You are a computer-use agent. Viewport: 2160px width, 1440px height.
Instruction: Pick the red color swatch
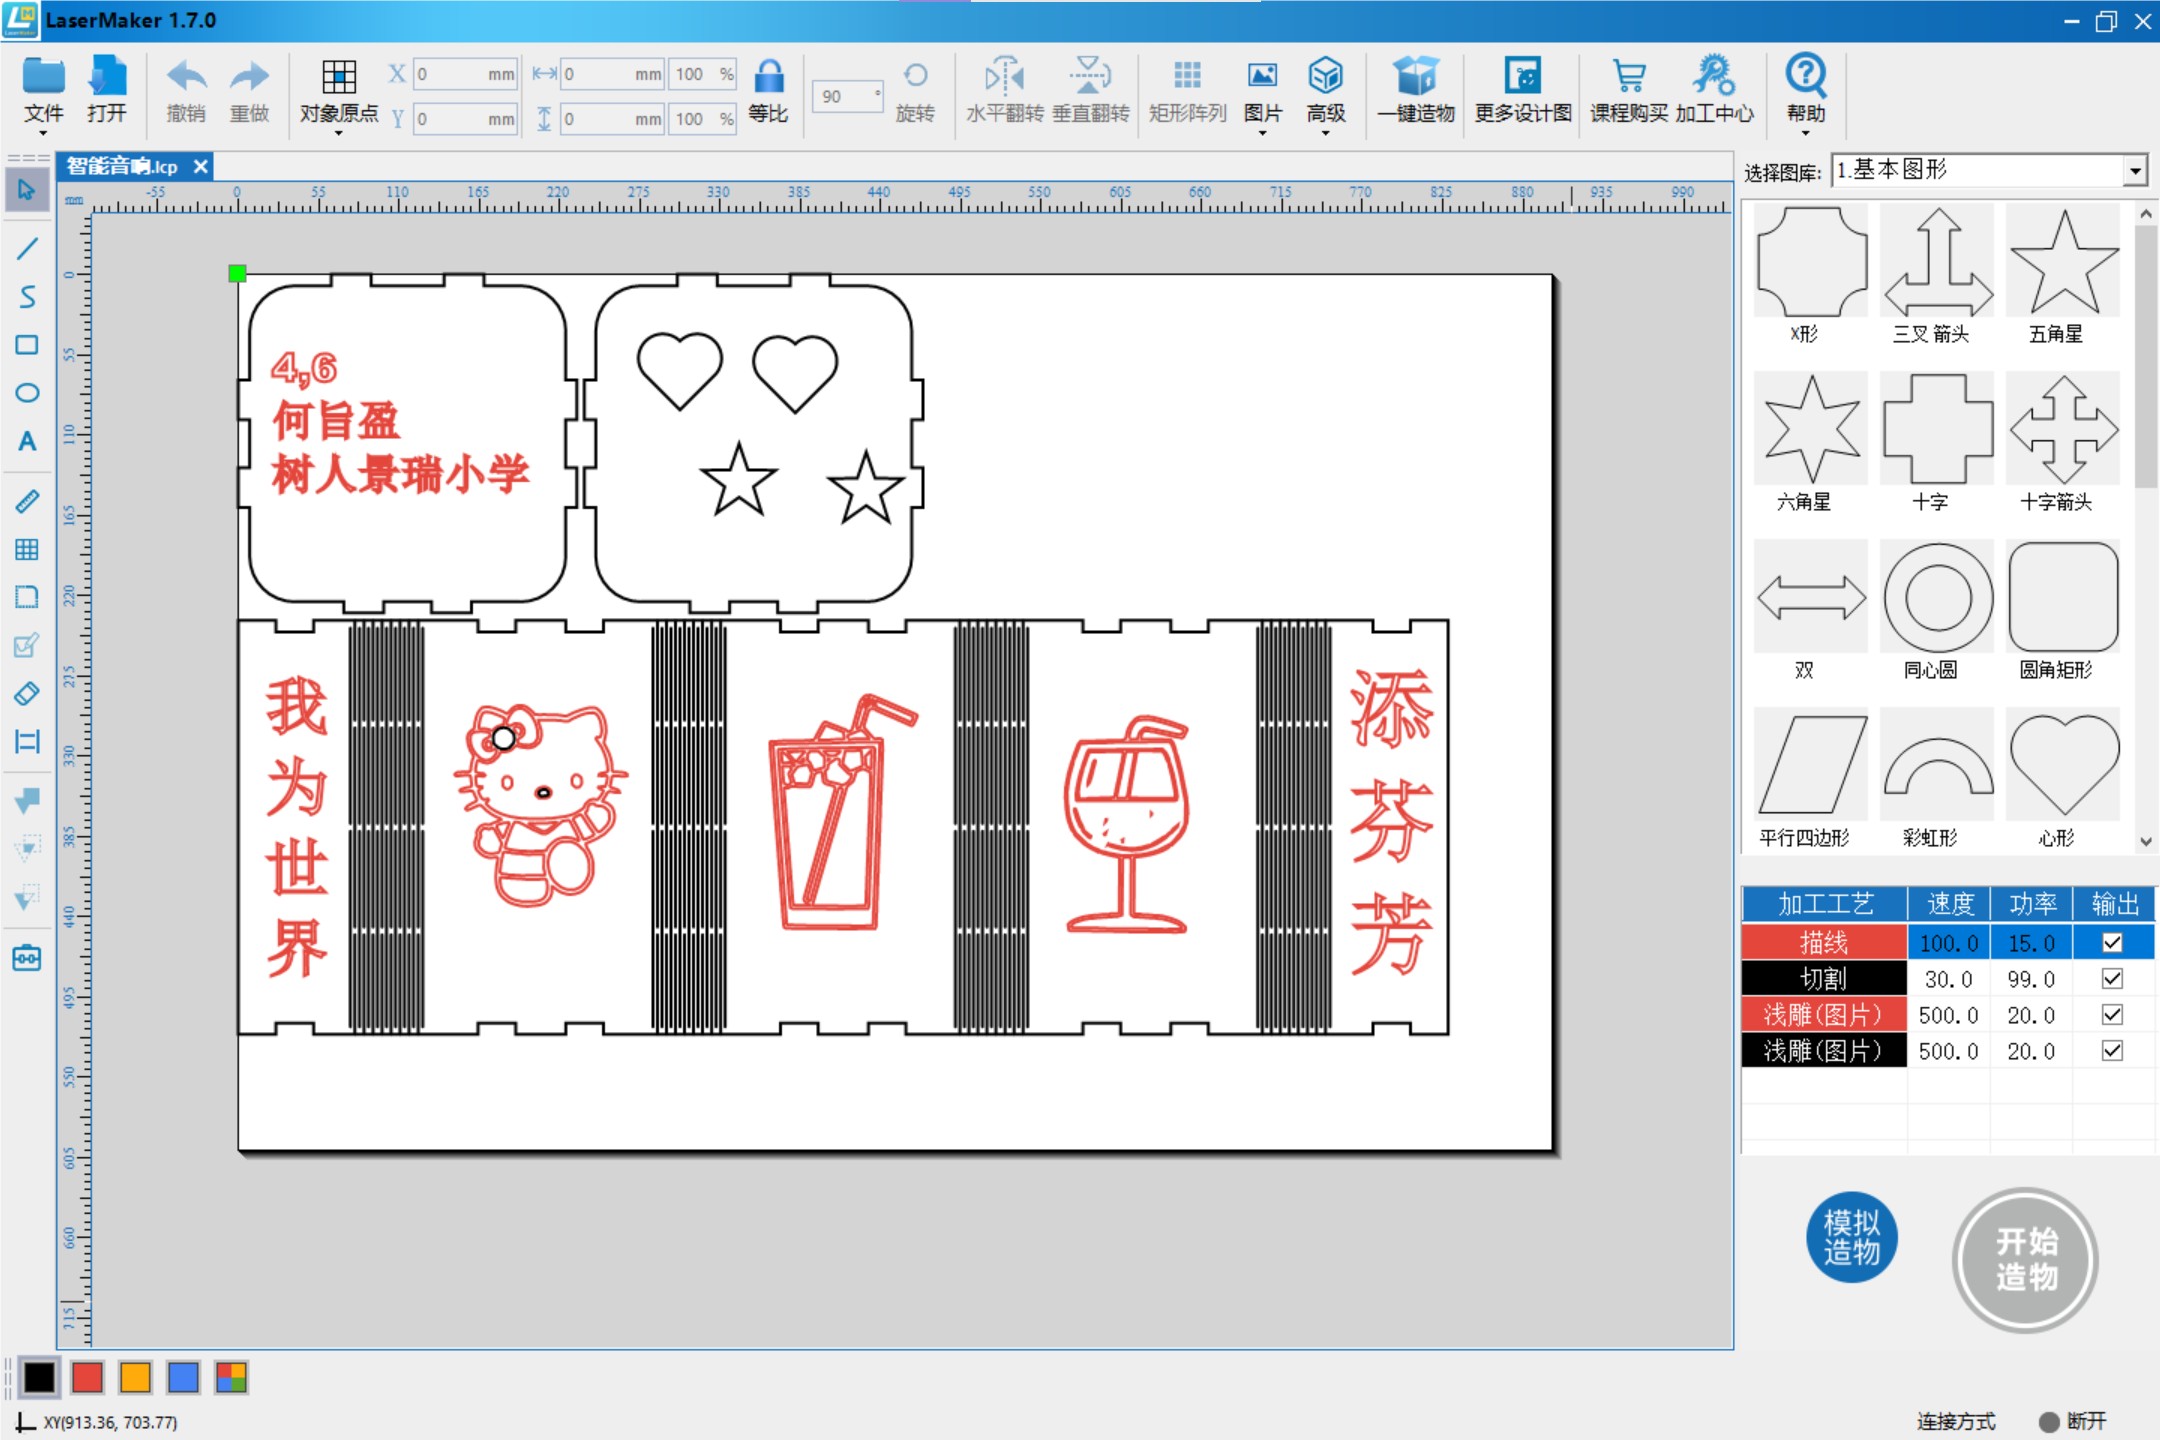[87, 1377]
